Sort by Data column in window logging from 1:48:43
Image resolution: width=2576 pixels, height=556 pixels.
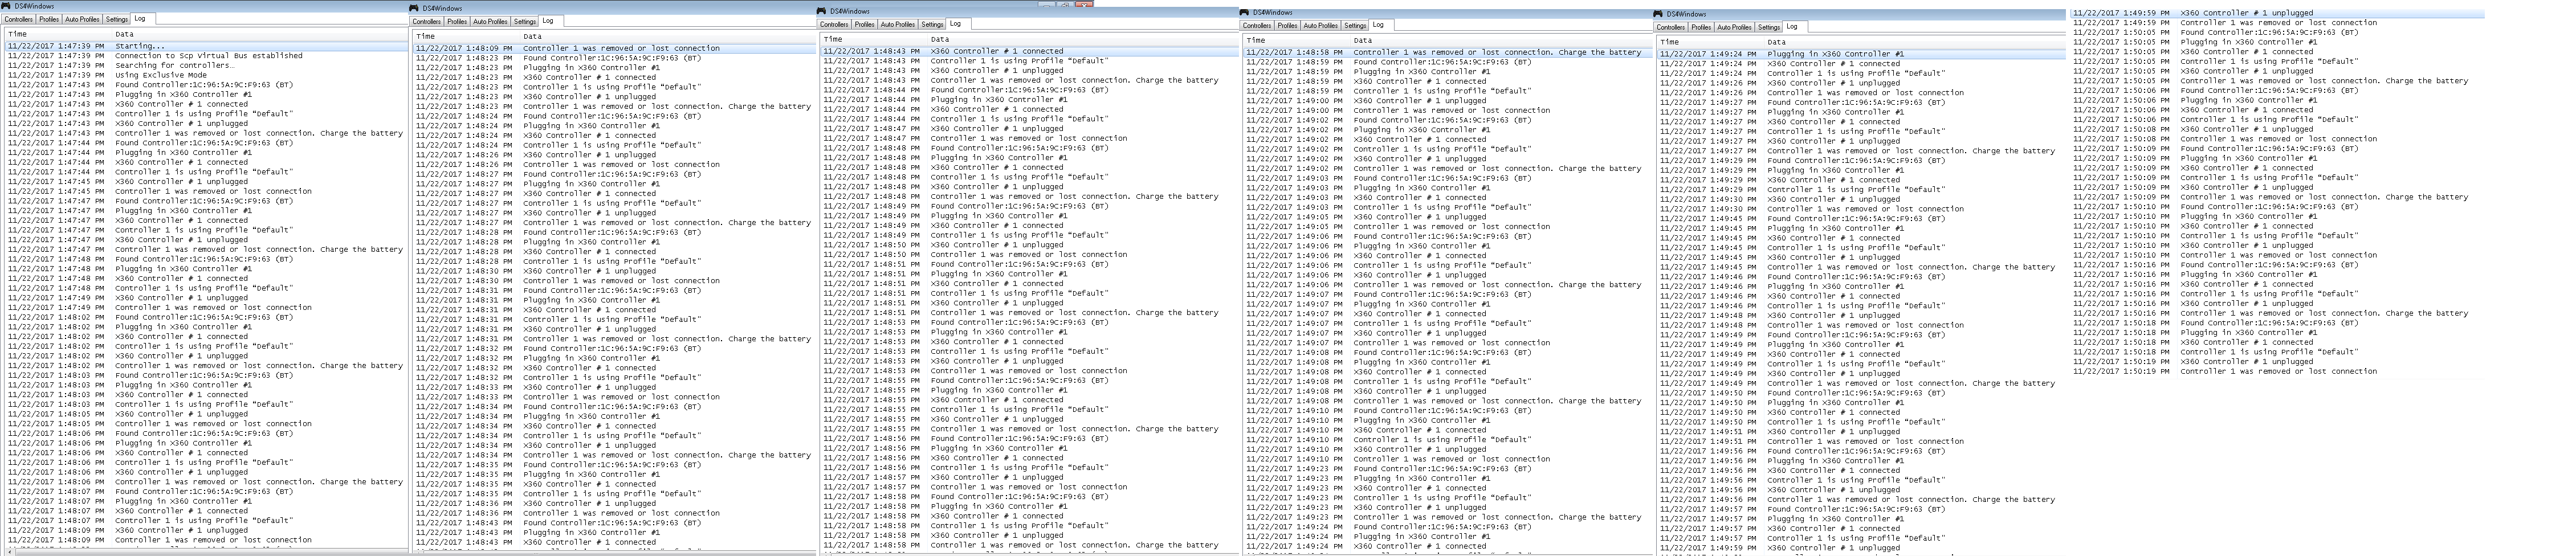(1083, 39)
